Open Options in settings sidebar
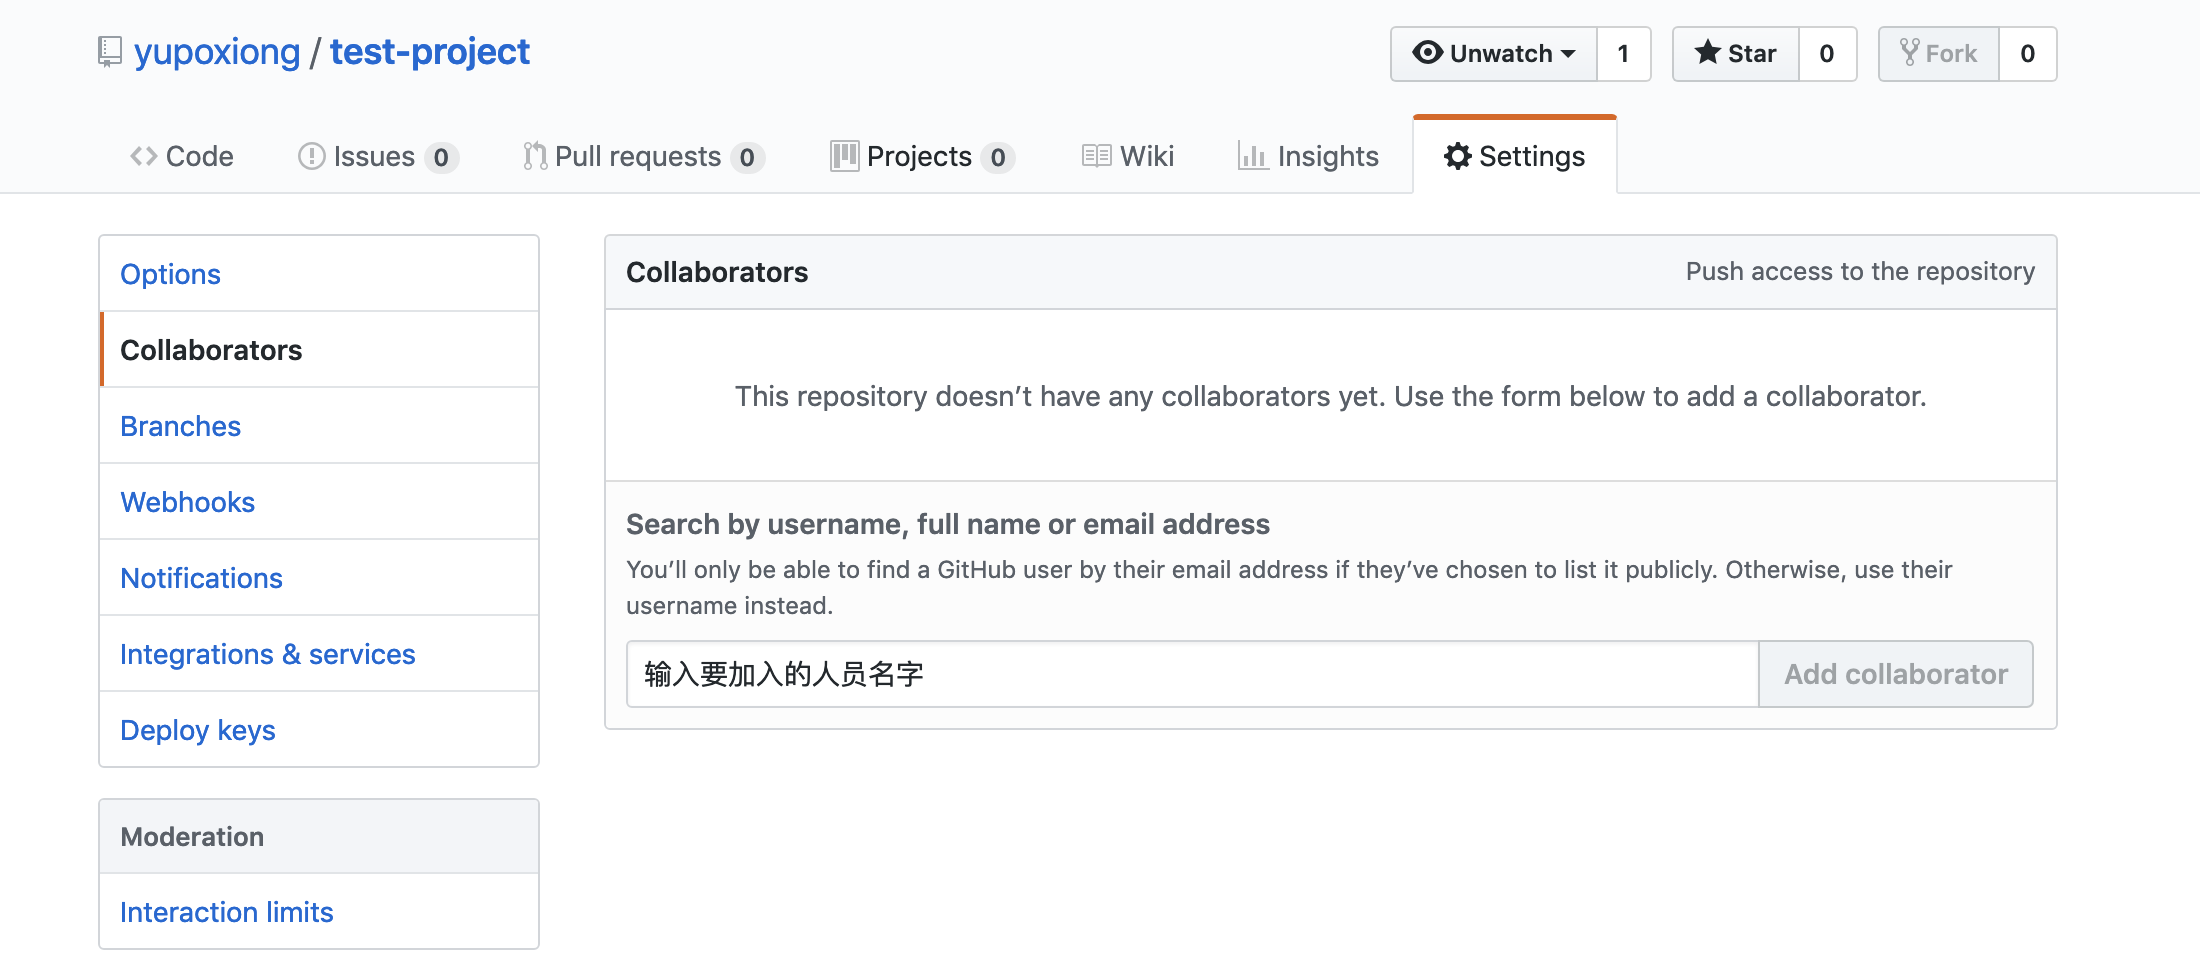The image size is (2200, 972). pyautogui.click(x=319, y=274)
